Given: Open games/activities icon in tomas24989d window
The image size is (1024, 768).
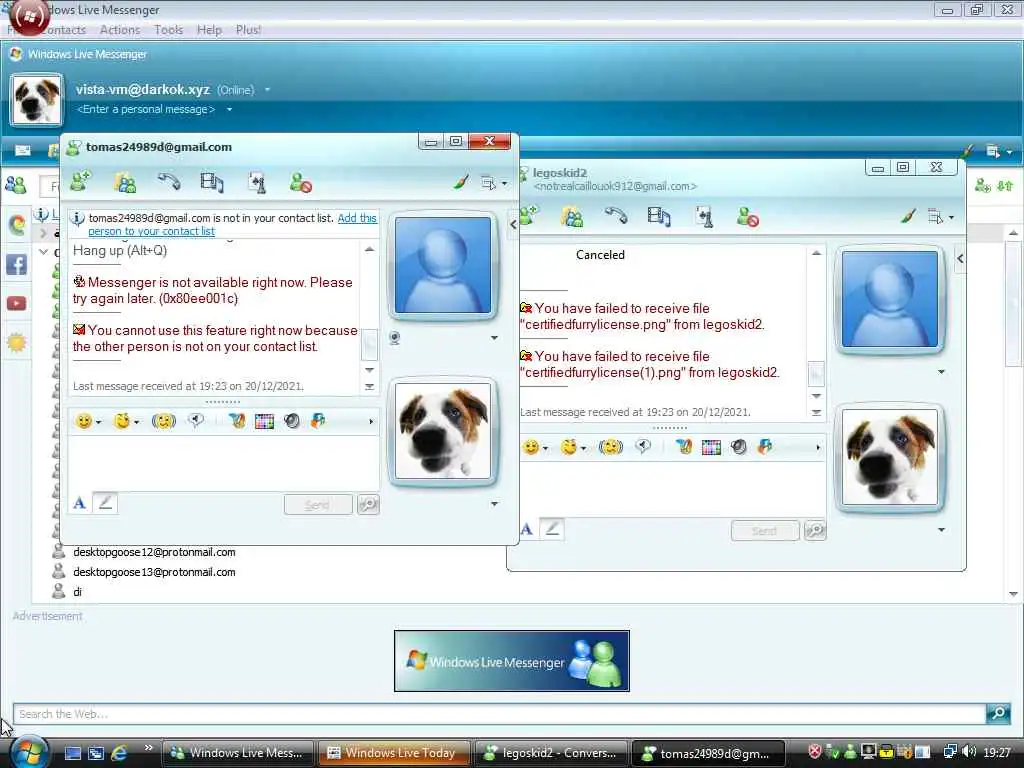Looking at the screenshot, I should 257,182.
